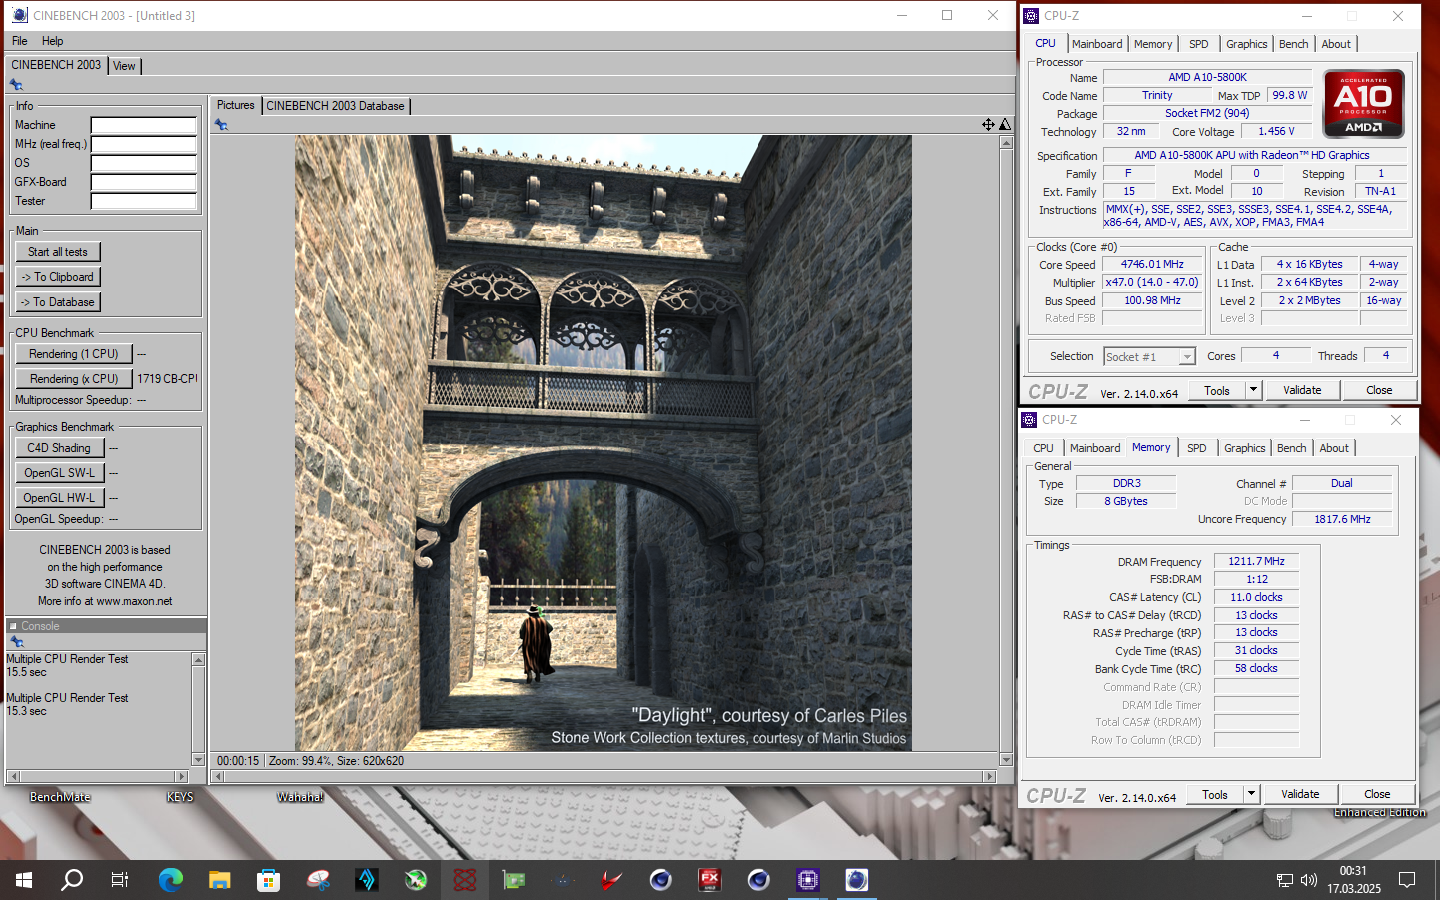Click the pin icon below CINEBENCH 2003 tab
The image size is (1440, 900).
point(16,85)
